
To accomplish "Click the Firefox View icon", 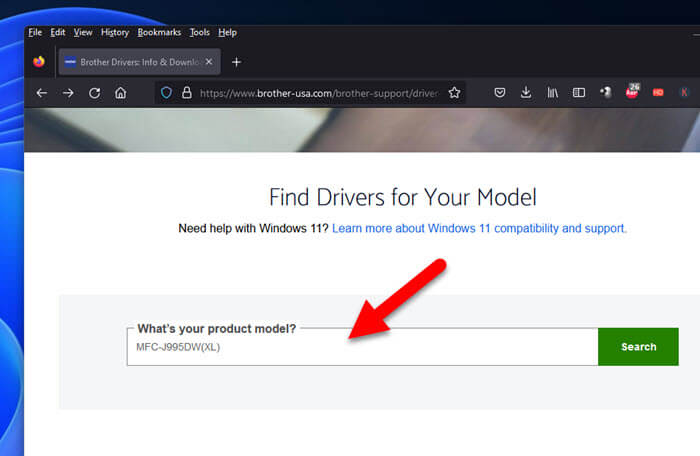I will click(39, 62).
